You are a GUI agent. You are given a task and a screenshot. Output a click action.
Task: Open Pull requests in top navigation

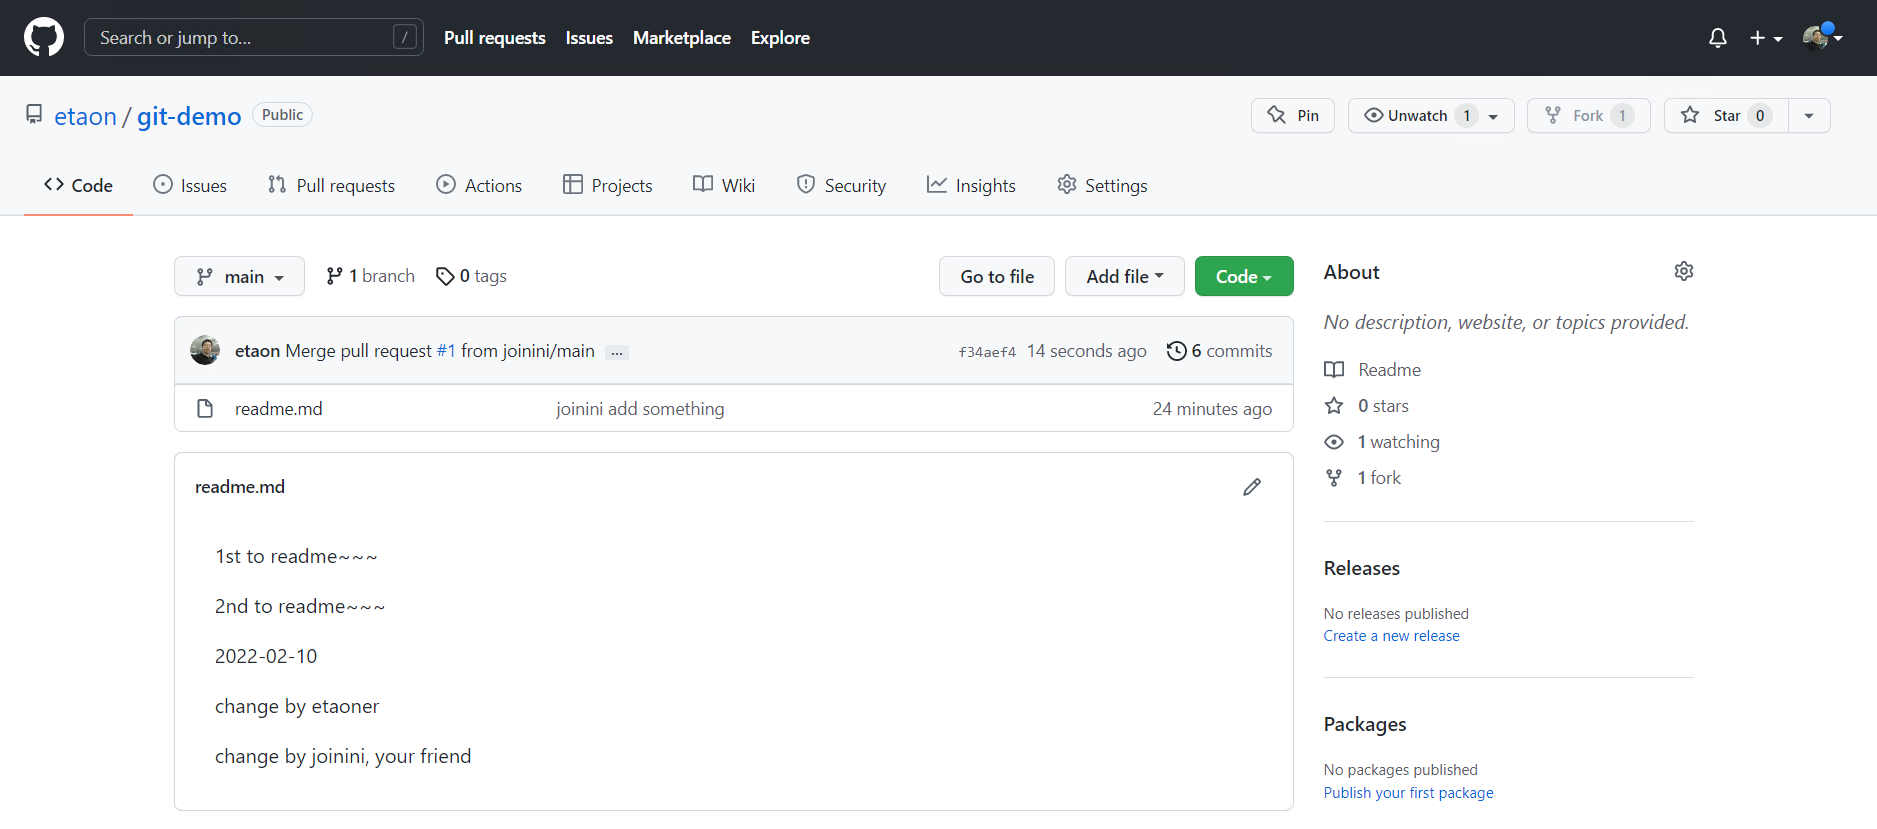tap(495, 38)
